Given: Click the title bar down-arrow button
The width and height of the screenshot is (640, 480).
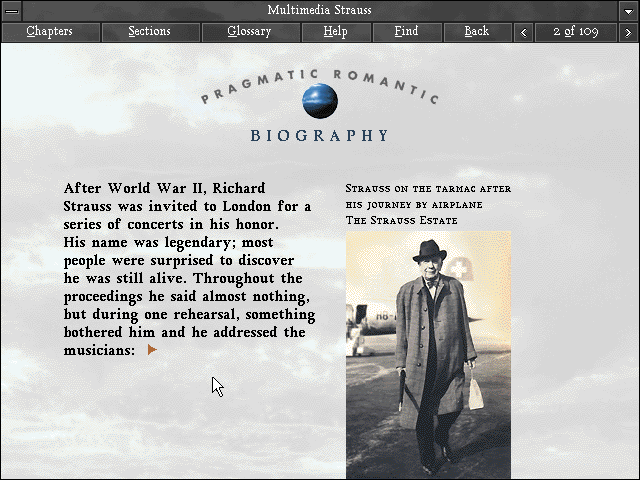Looking at the screenshot, I should (x=629, y=11).
